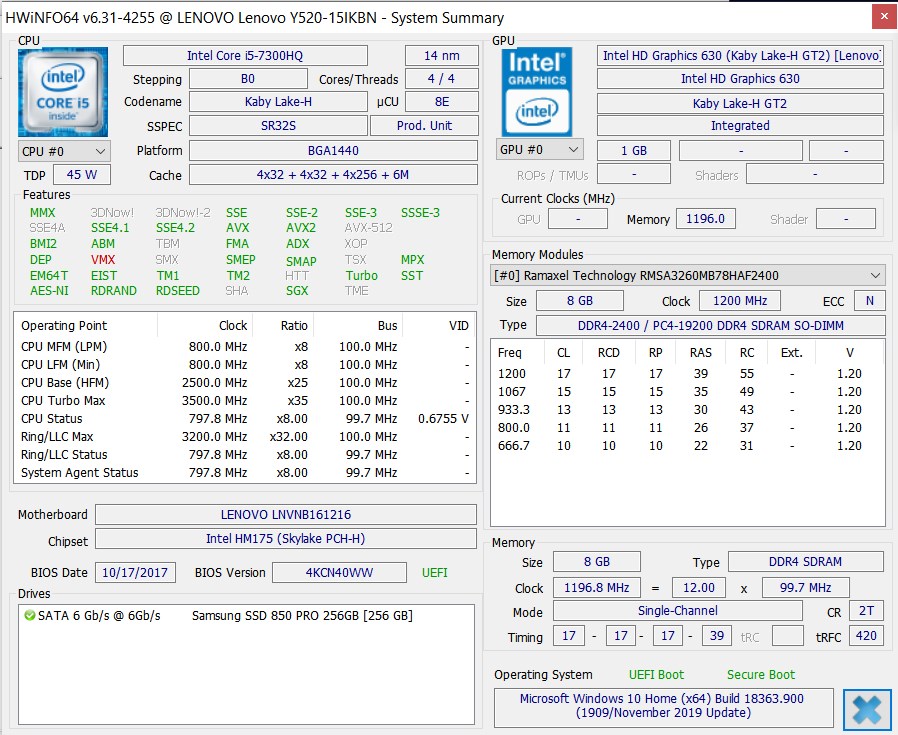The height and width of the screenshot is (735, 898).
Task: Select the Samsung SSD 850 PRO drive entry
Action: pos(301,616)
